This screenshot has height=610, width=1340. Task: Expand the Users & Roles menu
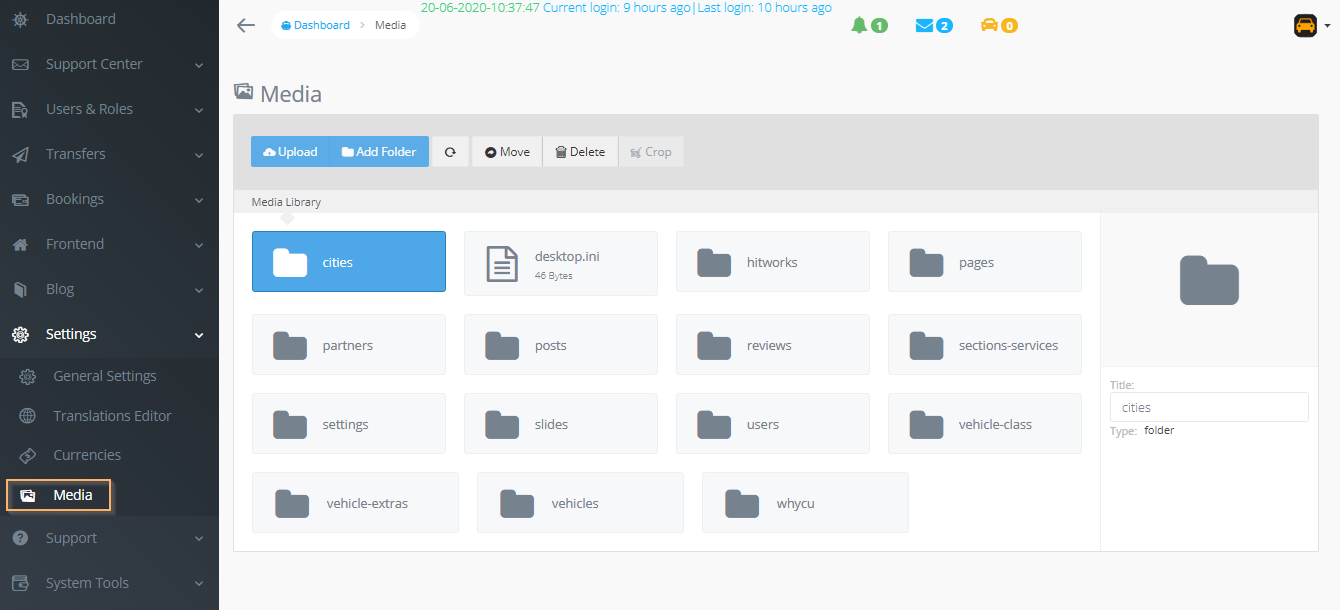[x=109, y=109]
